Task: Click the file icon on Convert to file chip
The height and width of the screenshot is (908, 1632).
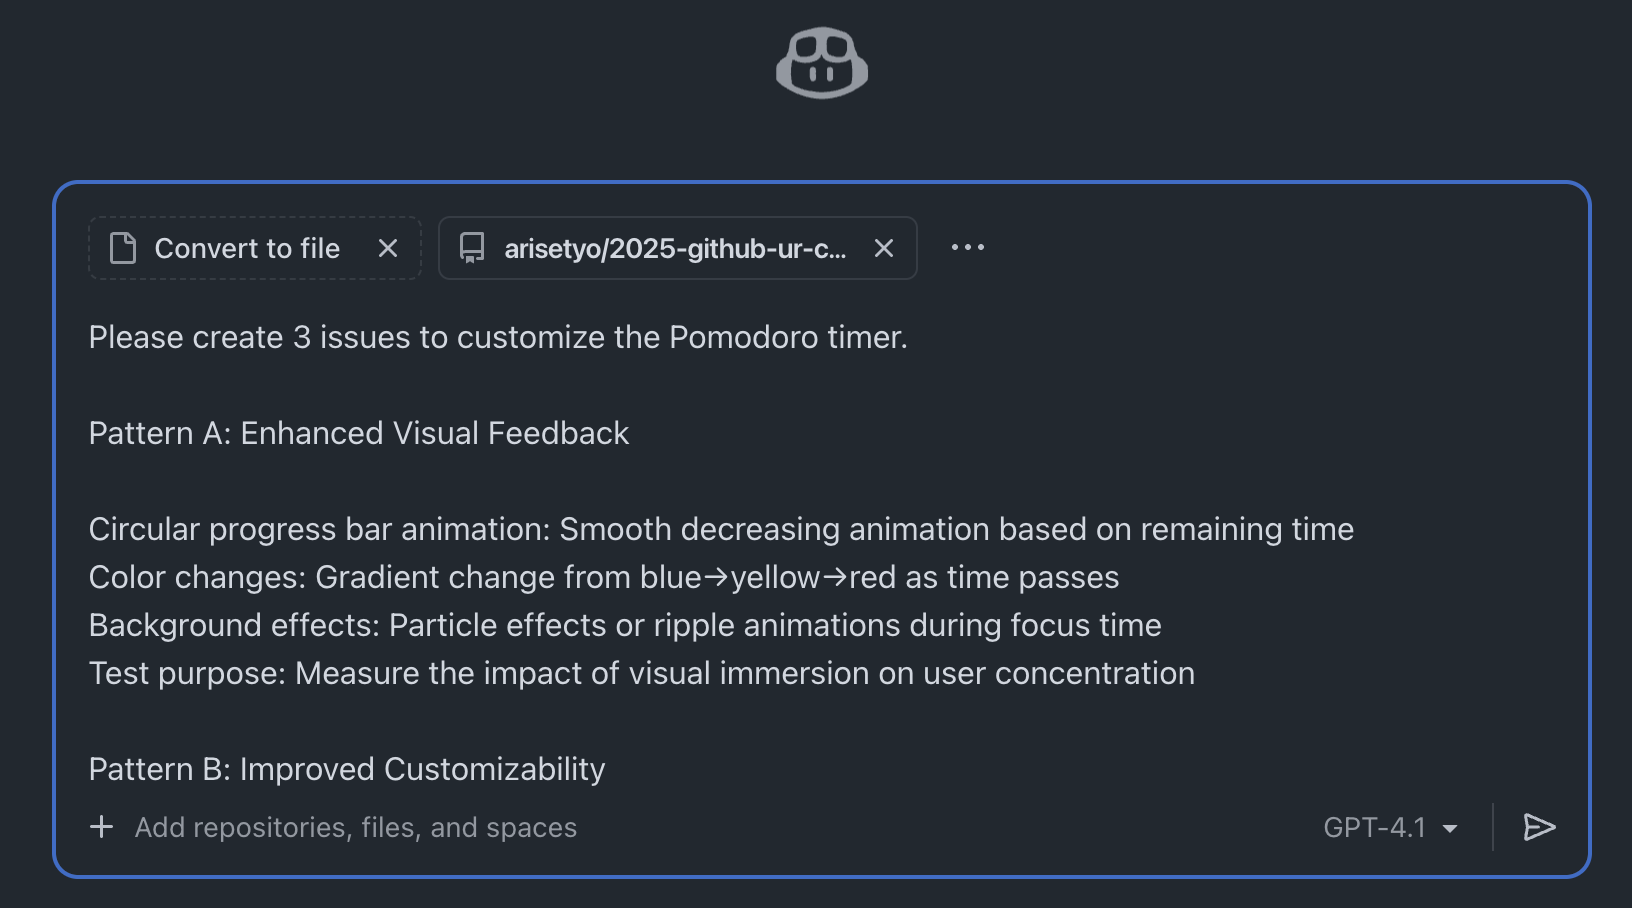Action: [x=123, y=248]
